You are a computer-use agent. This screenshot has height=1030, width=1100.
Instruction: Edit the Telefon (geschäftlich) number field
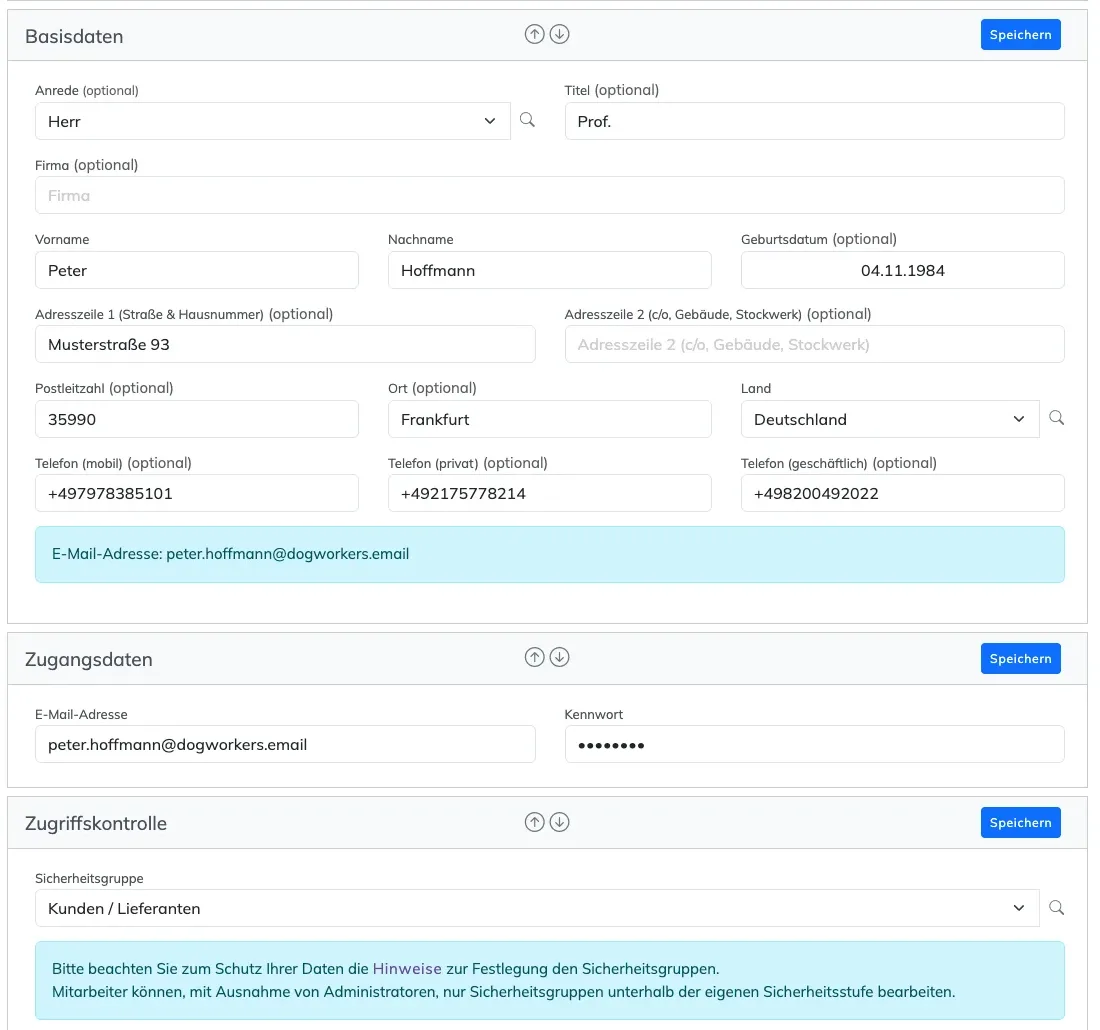903,493
